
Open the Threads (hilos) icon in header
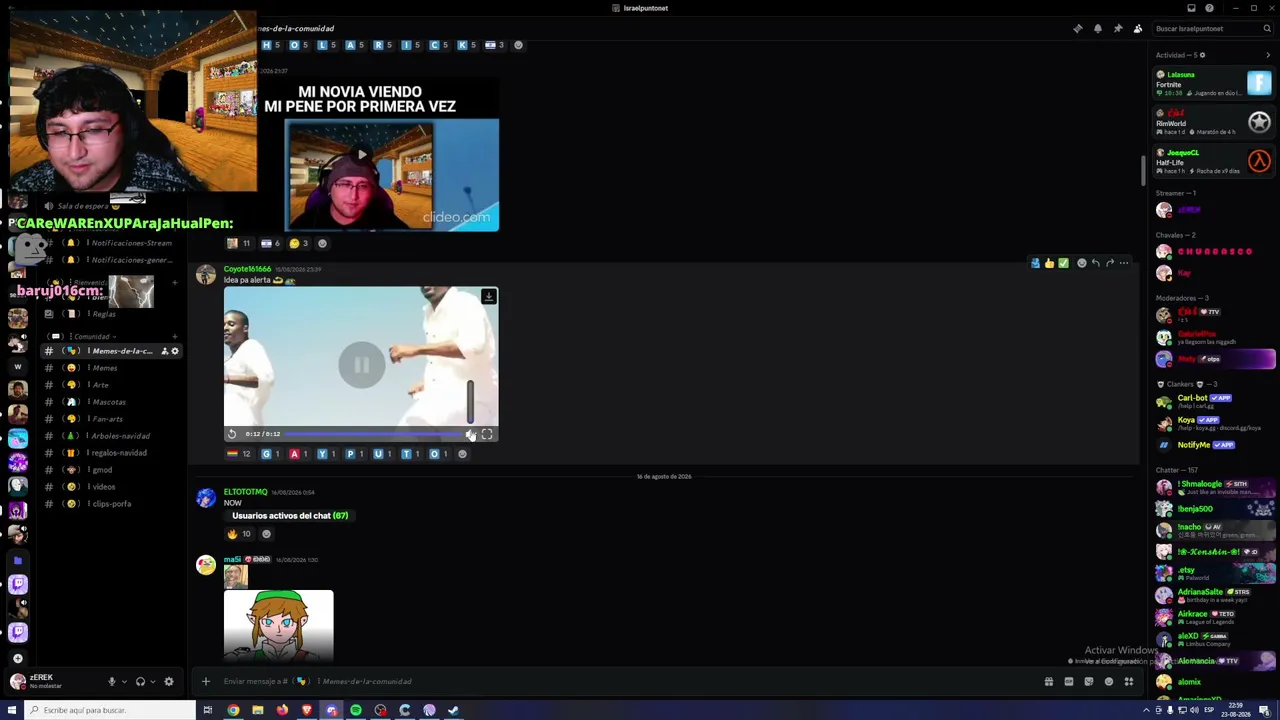(x=1077, y=28)
